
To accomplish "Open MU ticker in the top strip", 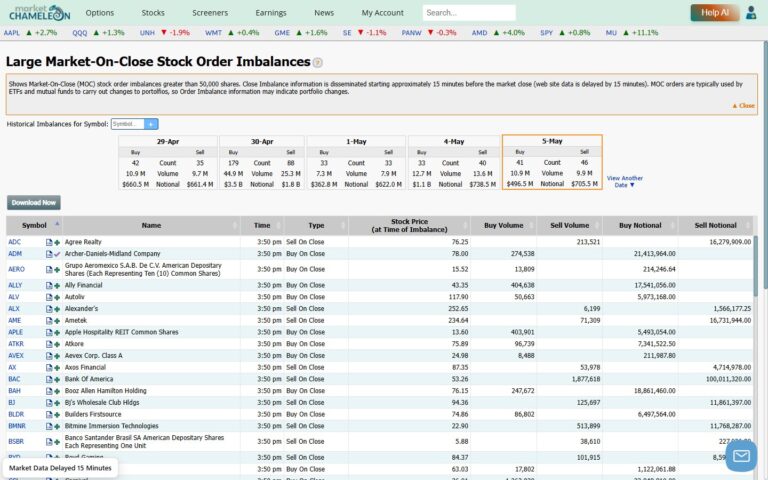I will coord(611,33).
